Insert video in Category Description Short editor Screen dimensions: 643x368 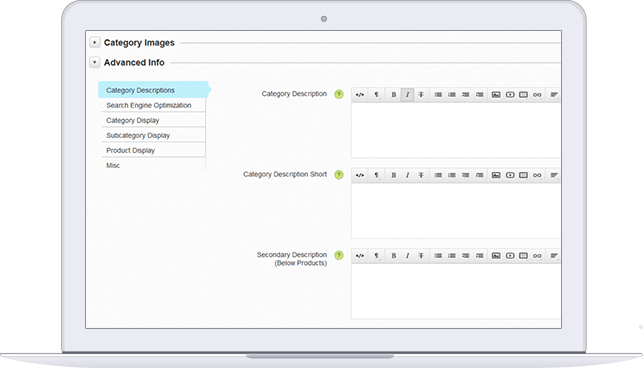[x=510, y=175]
